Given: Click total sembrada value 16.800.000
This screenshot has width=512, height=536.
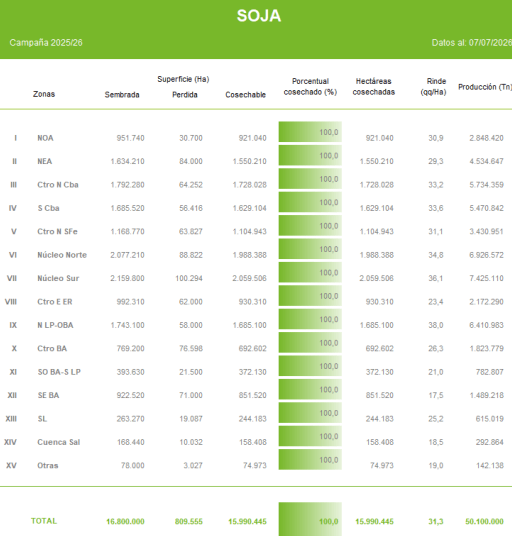Looking at the screenshot, I should (x=125, y=522).
